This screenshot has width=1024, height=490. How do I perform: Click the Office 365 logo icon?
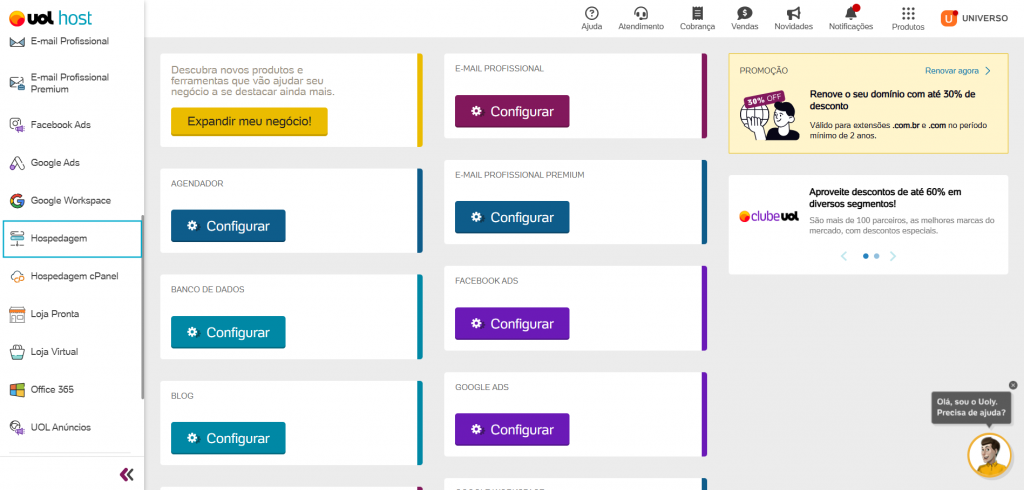[x=17, y=390]
